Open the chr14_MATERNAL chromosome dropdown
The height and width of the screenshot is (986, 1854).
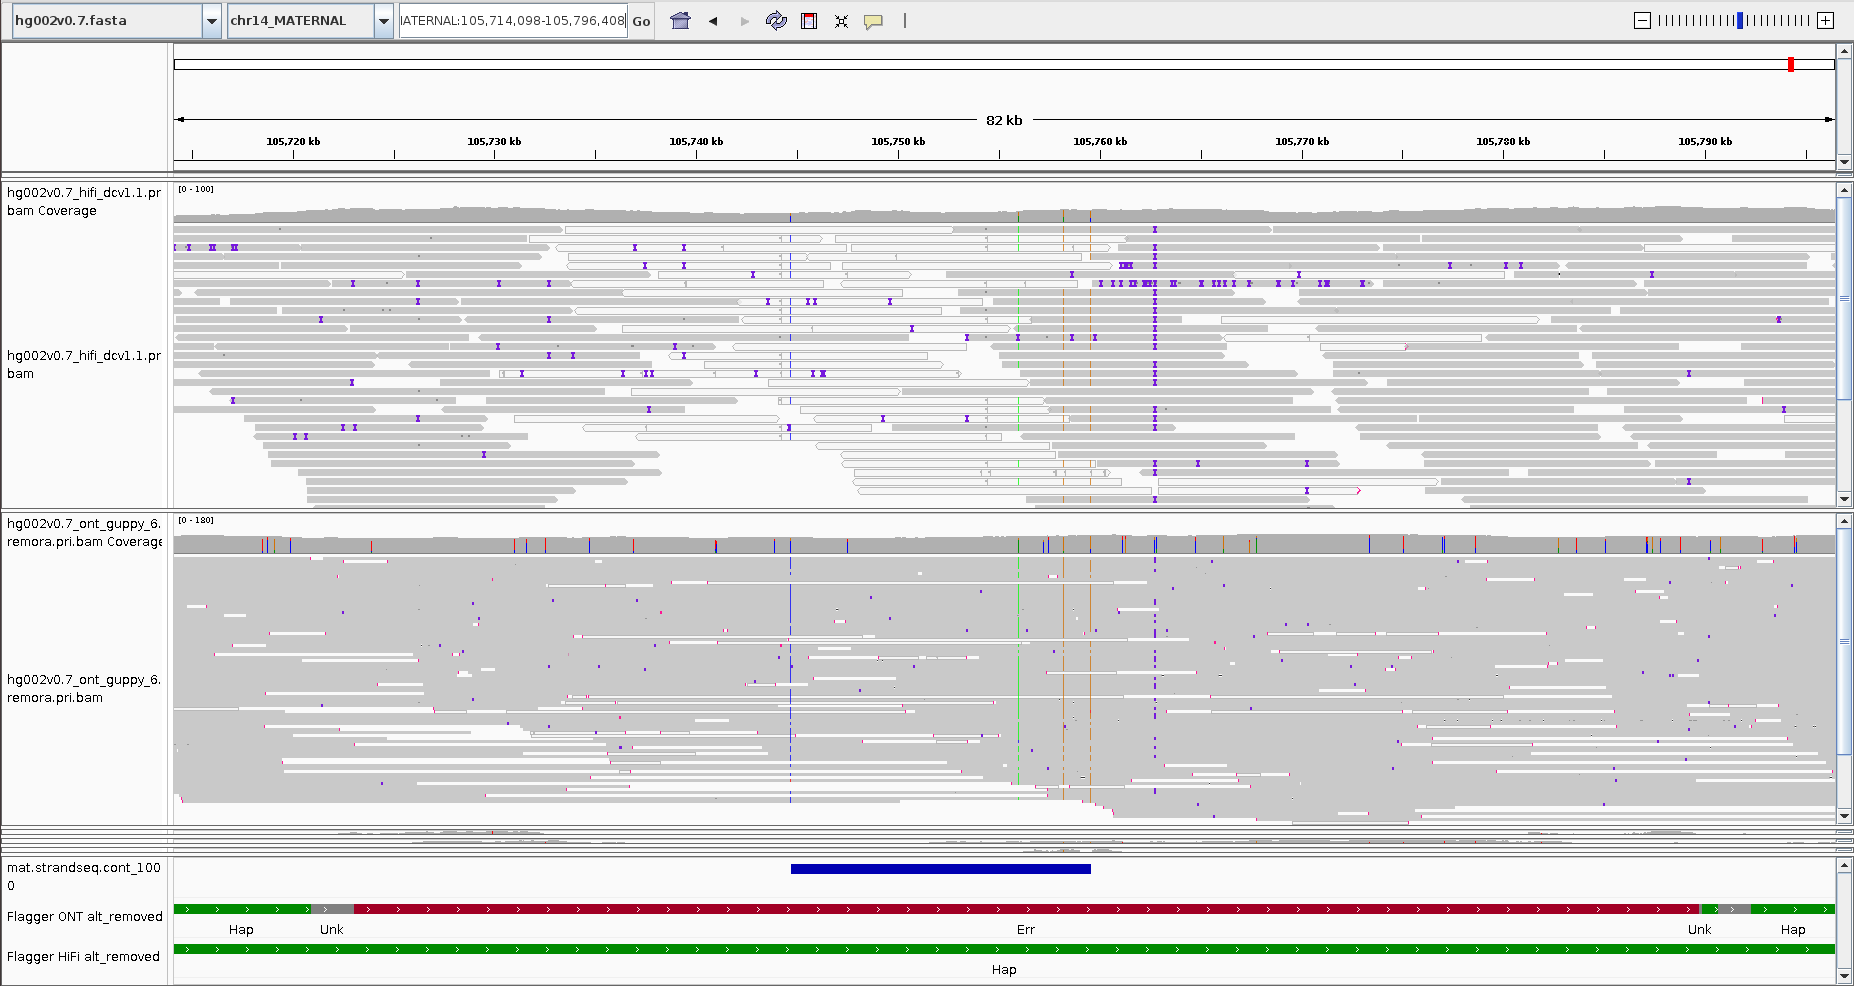click(x=300, y=19)
